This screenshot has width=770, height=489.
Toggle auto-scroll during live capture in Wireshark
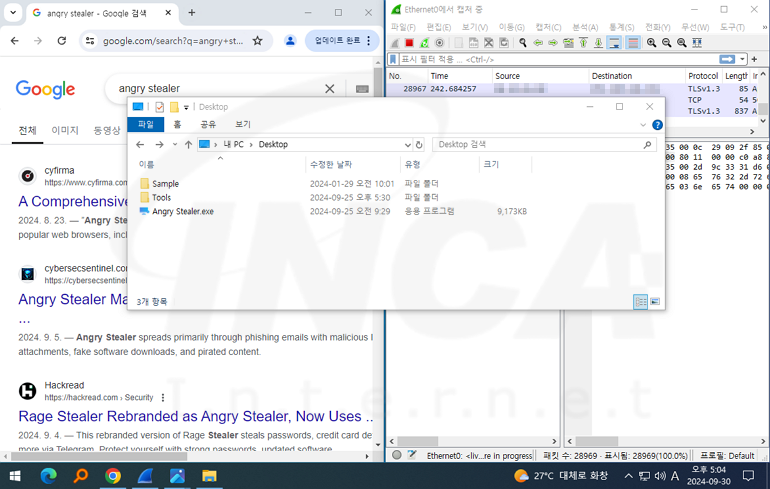click(x=614, y=43)
